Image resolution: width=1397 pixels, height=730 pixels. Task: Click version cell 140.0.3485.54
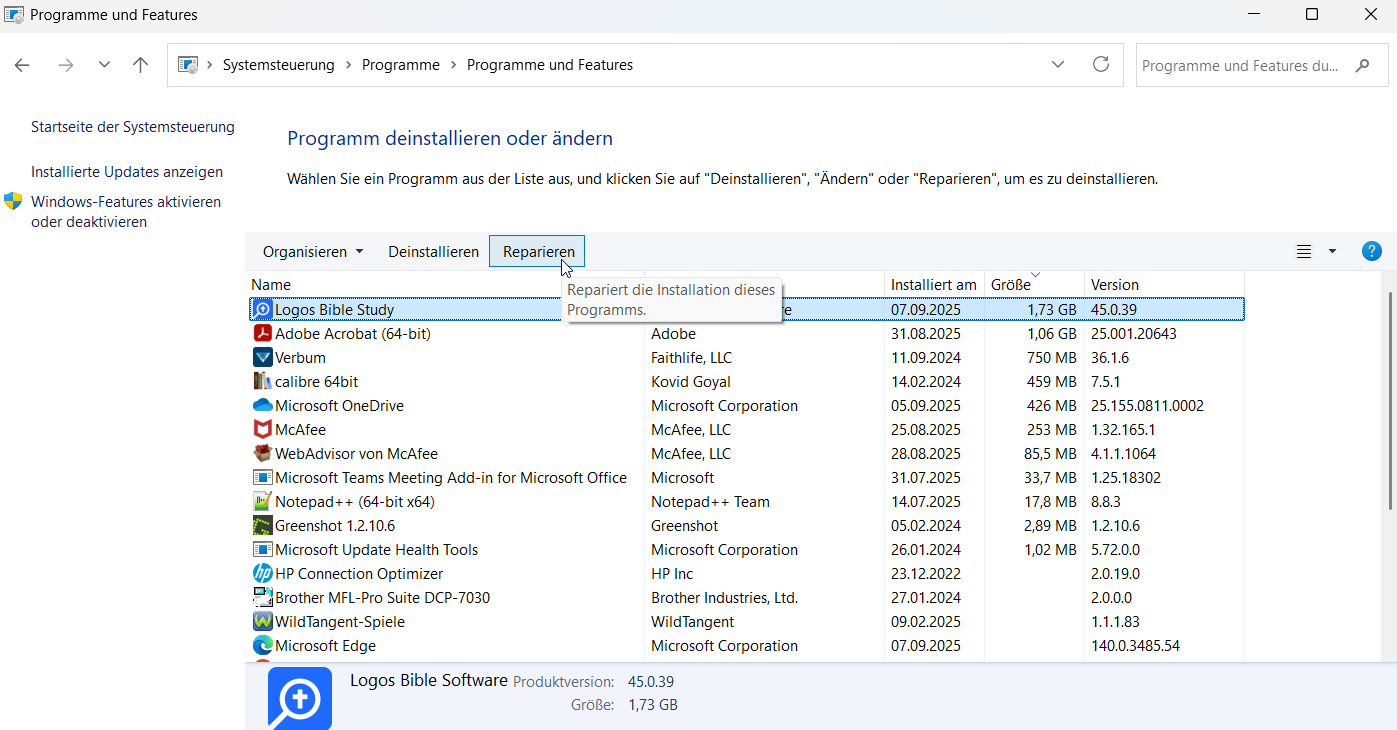pos(1135,645)
